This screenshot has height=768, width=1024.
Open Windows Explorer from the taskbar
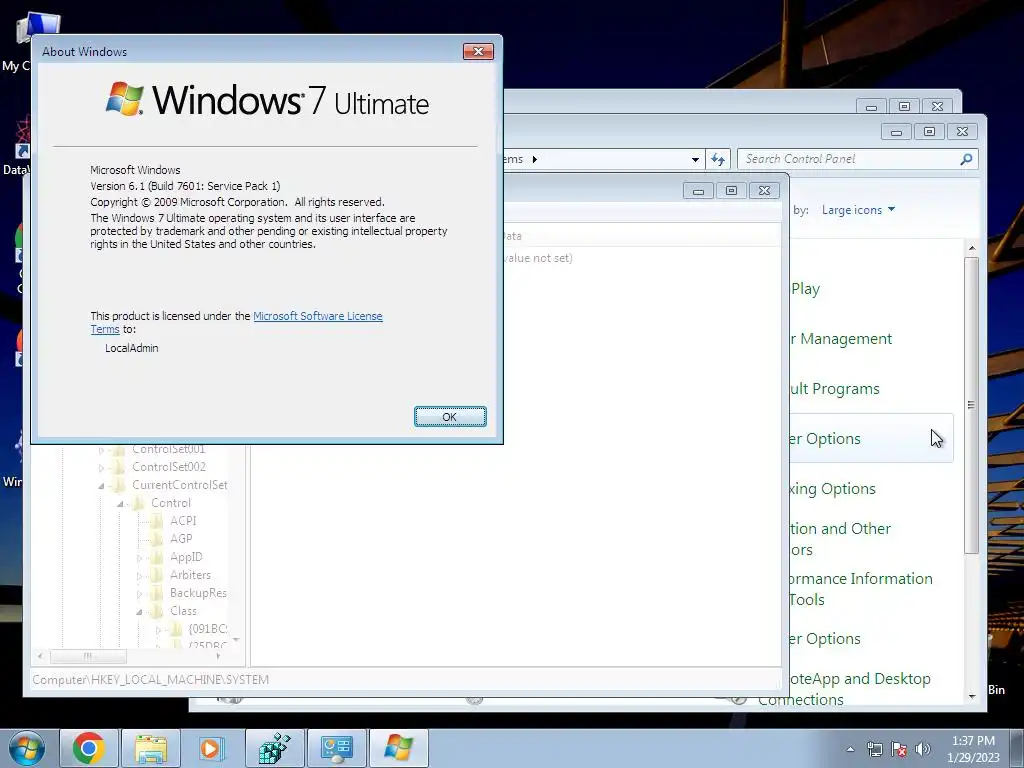(x=151, y=748)
